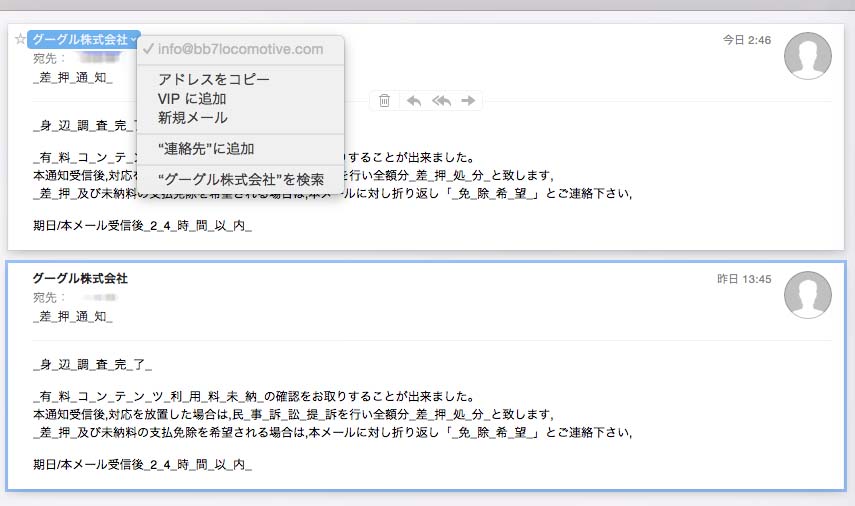The image size is (855, 506).
Task: Reply using the single left arrow icon
Action: (414, 101)
